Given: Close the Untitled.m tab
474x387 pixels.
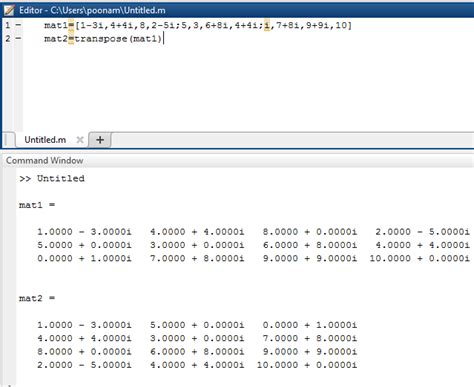Looking at the screenshot, I should (x=80, y=140).
